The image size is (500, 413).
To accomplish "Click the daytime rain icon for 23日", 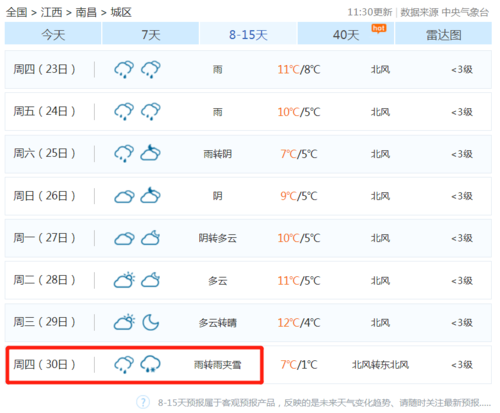I will [x=124, y=69].
